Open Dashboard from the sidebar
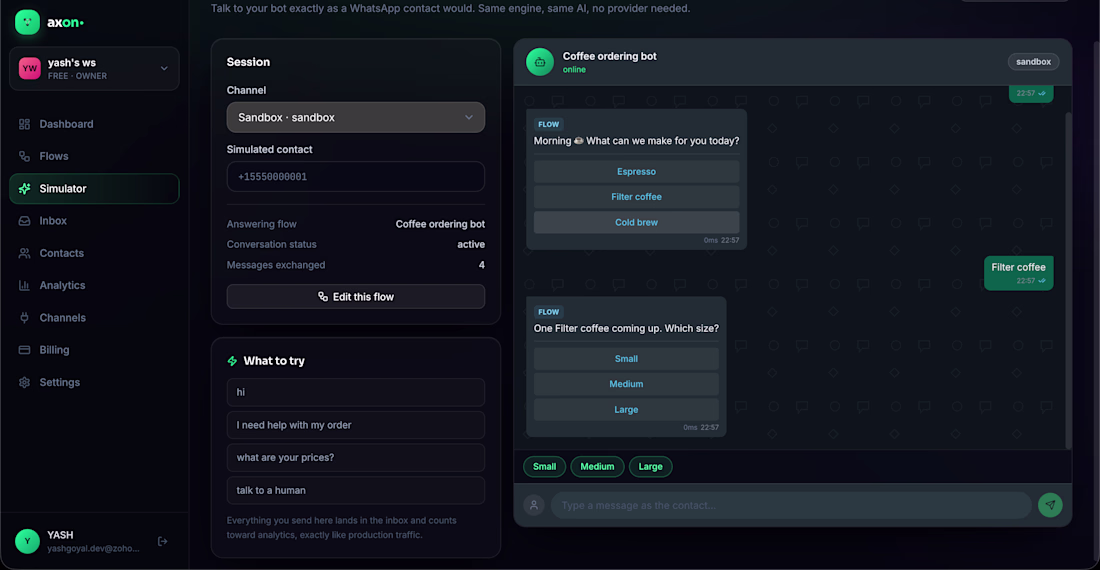This screenshot has height=570, width=1100. click(x=94, y=124)
